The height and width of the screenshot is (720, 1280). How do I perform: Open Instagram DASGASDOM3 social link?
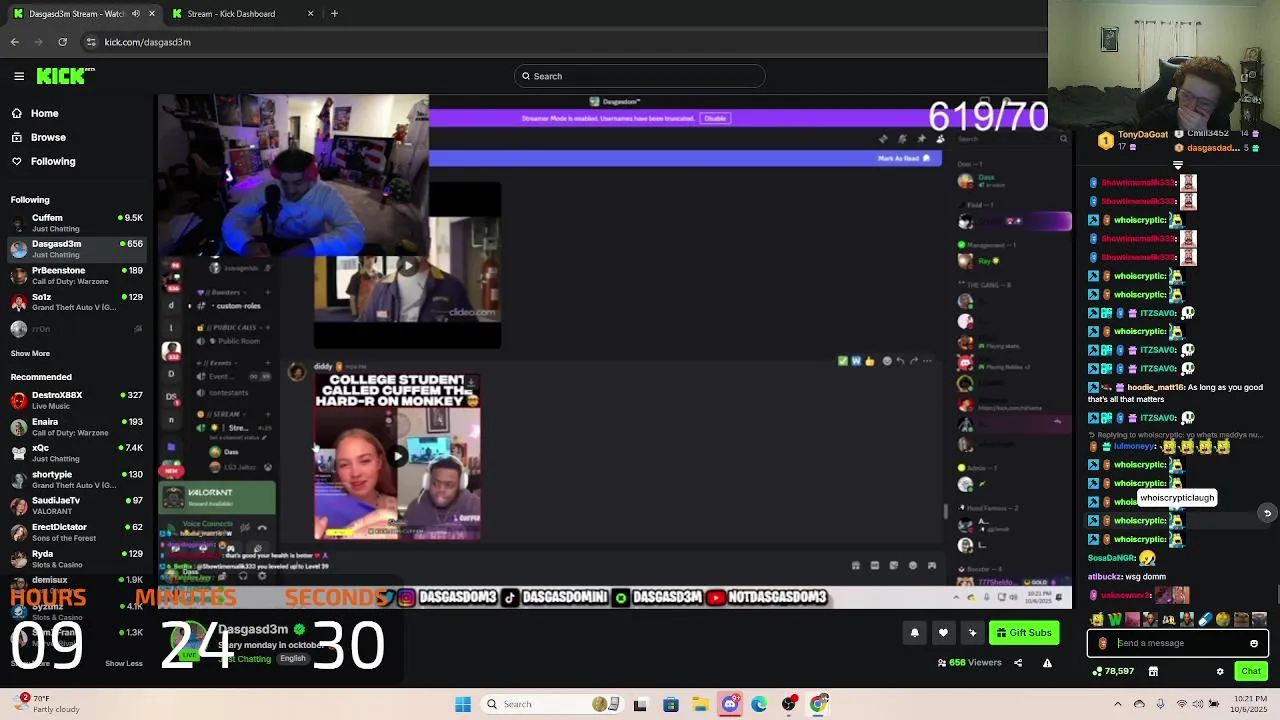pos(447,597)
